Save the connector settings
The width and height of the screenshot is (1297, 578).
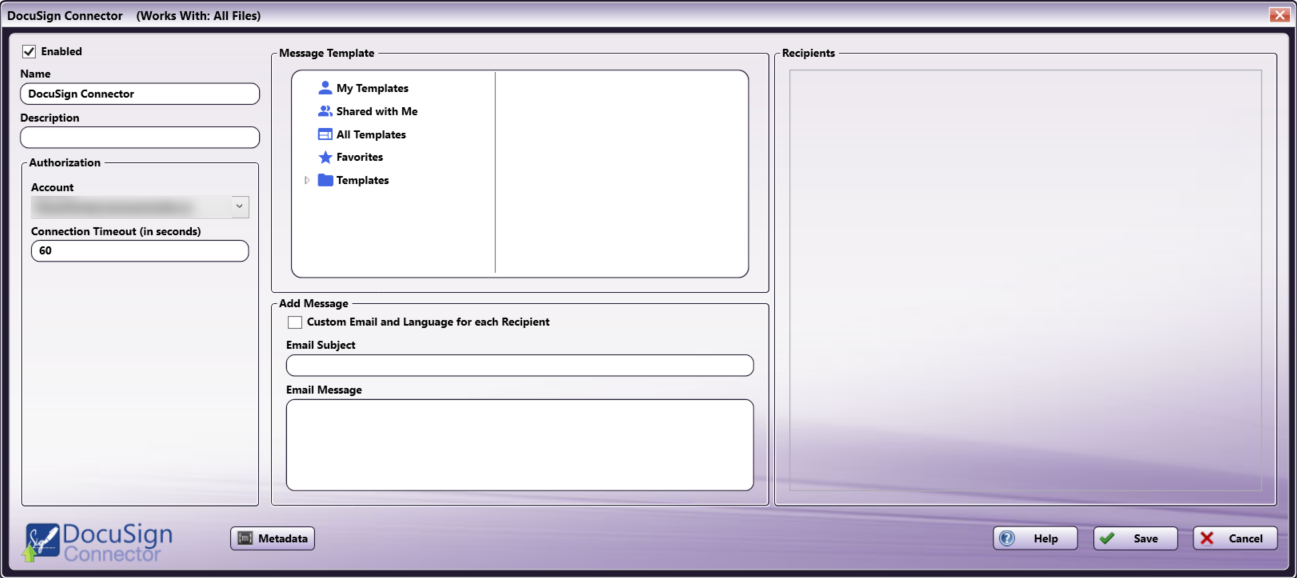[1135, 538]
